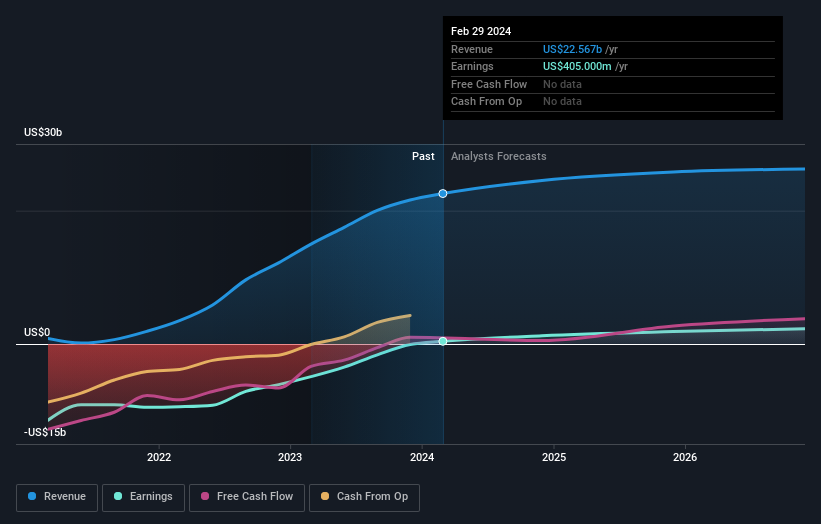Click the Earnings row label in tooltip
The width and height of the screenshot is (821, 524).
click(472, 66)
